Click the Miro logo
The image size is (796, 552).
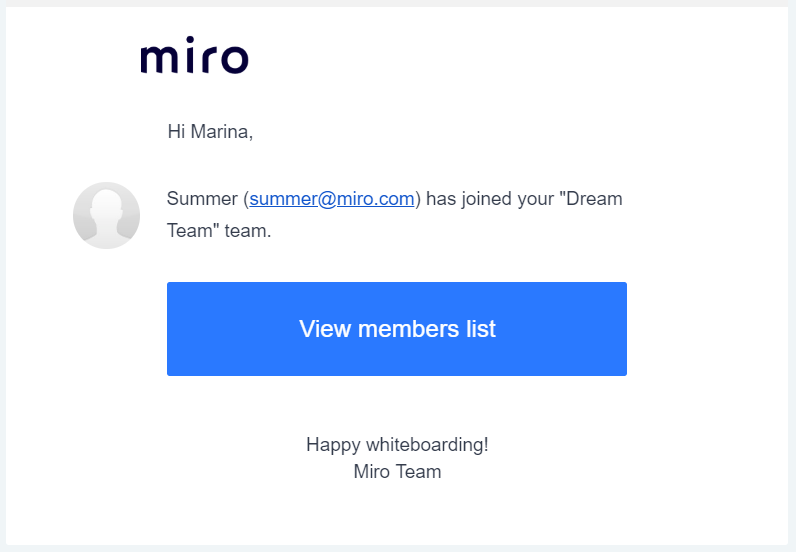(x=194, y=57)
